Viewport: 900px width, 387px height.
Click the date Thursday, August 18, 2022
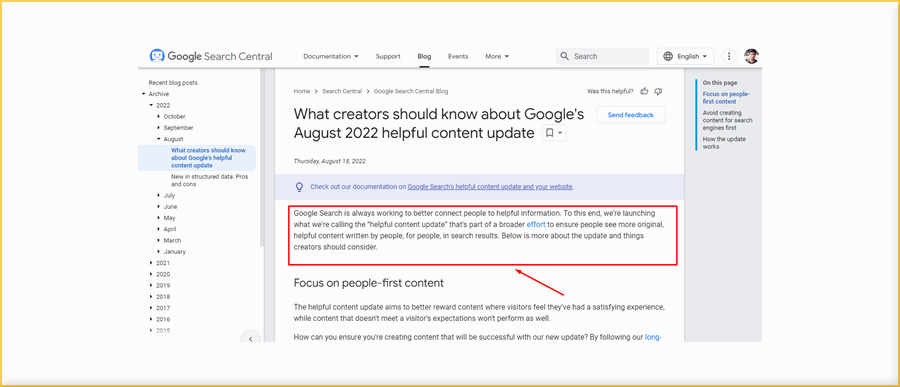coord(329,161)
